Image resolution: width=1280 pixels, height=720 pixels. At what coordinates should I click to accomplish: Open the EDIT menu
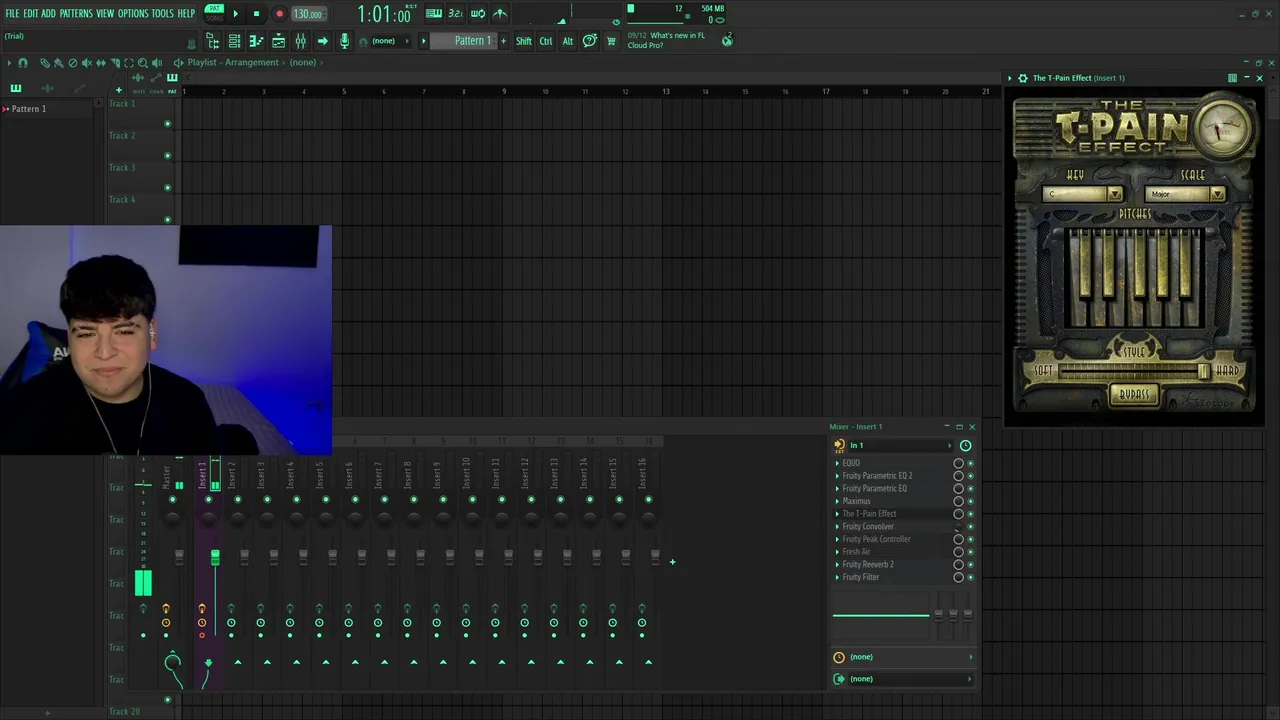pyautogui.click(x=31, y=13)
